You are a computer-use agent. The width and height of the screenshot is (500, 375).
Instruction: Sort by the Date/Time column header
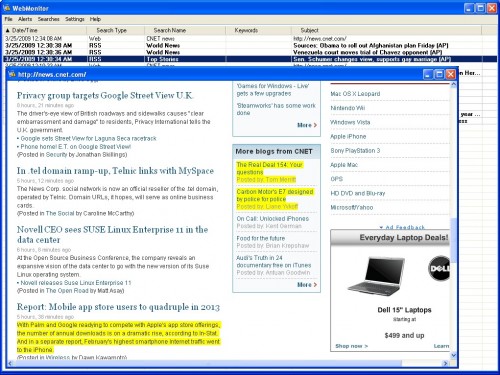(x=45, y=30)
